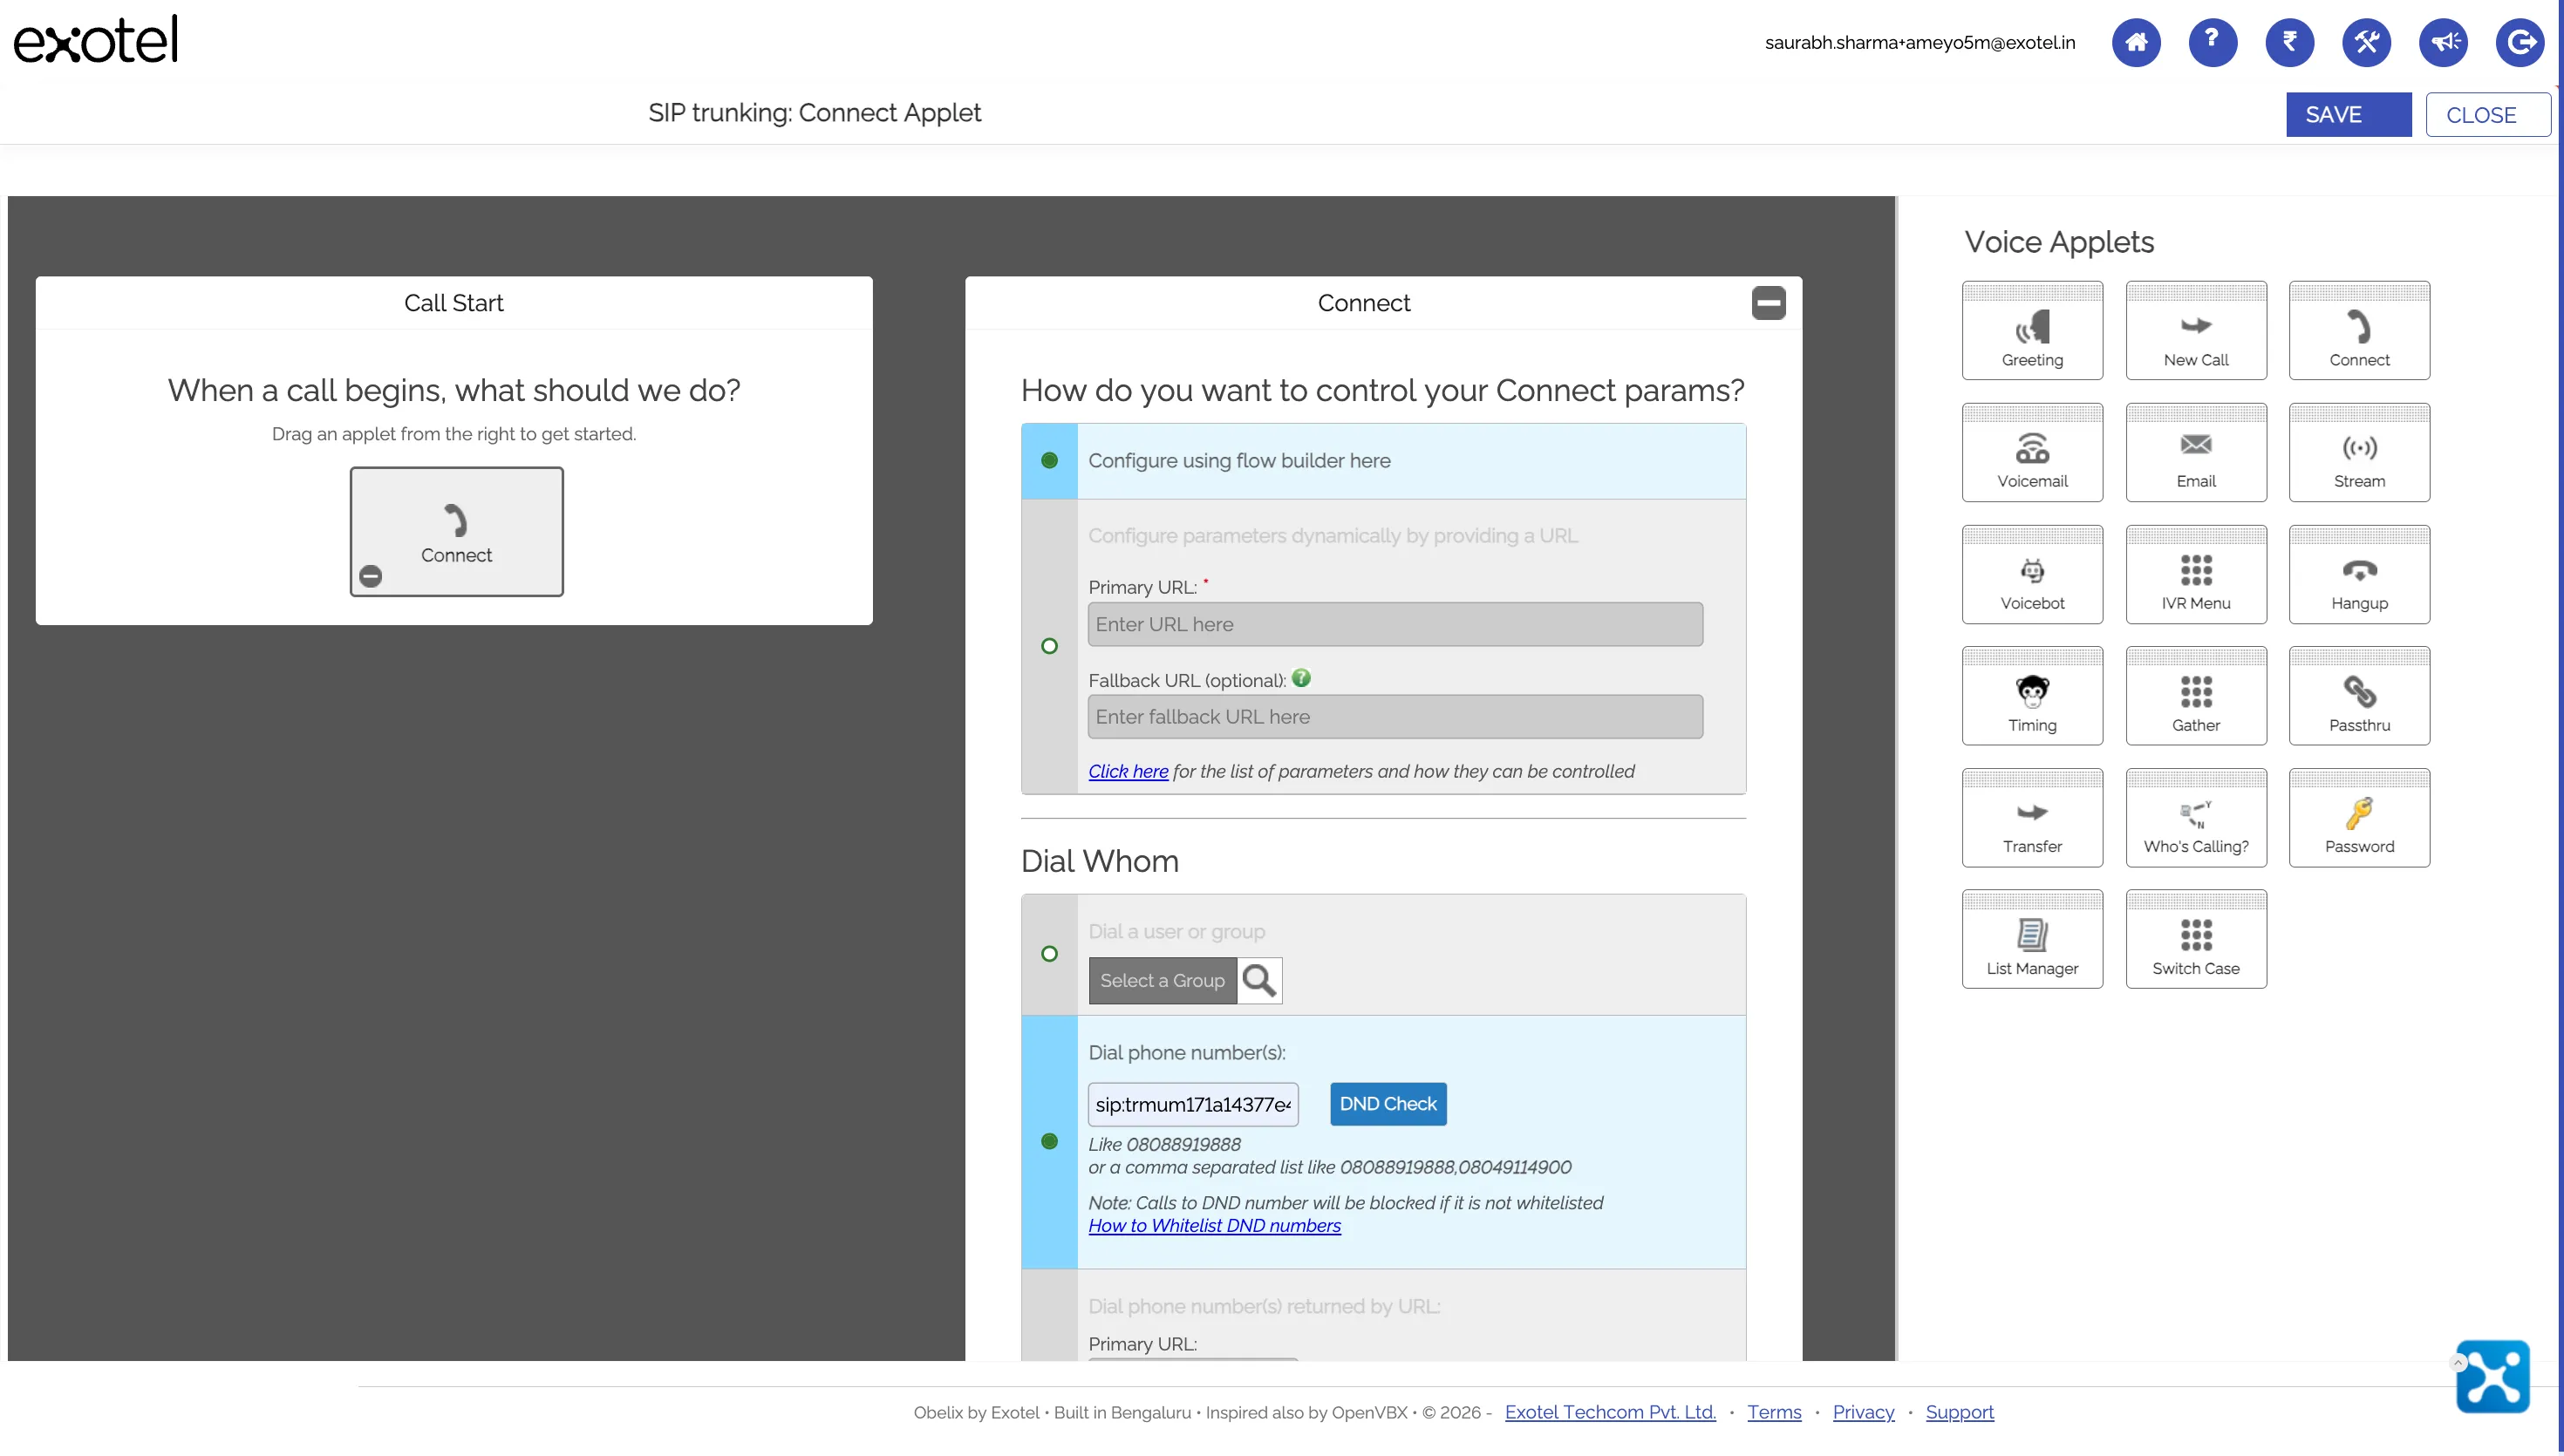Screen dimensions: 2564x1456
Task: Click the logout arrow icon
Action: click(x=2520, y=42)
